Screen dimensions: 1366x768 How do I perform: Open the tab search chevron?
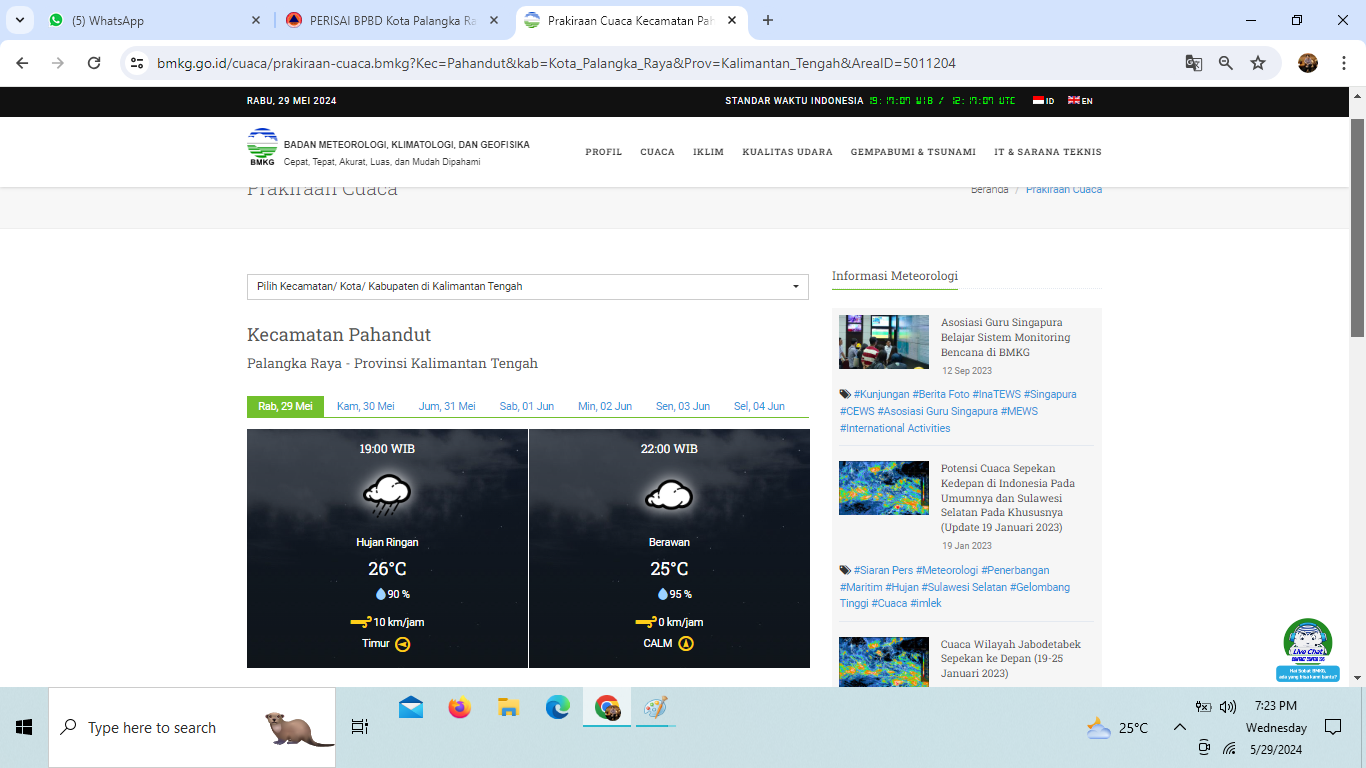(x=19, y=20)
